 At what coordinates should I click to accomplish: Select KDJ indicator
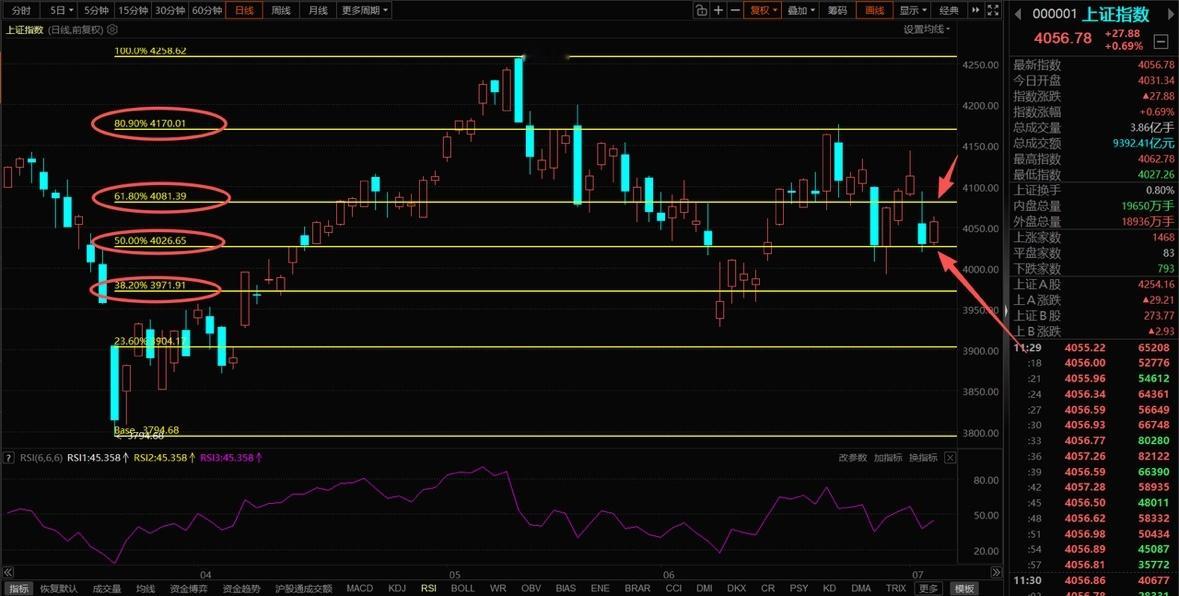pyautogui.click(x=397, y=588)
